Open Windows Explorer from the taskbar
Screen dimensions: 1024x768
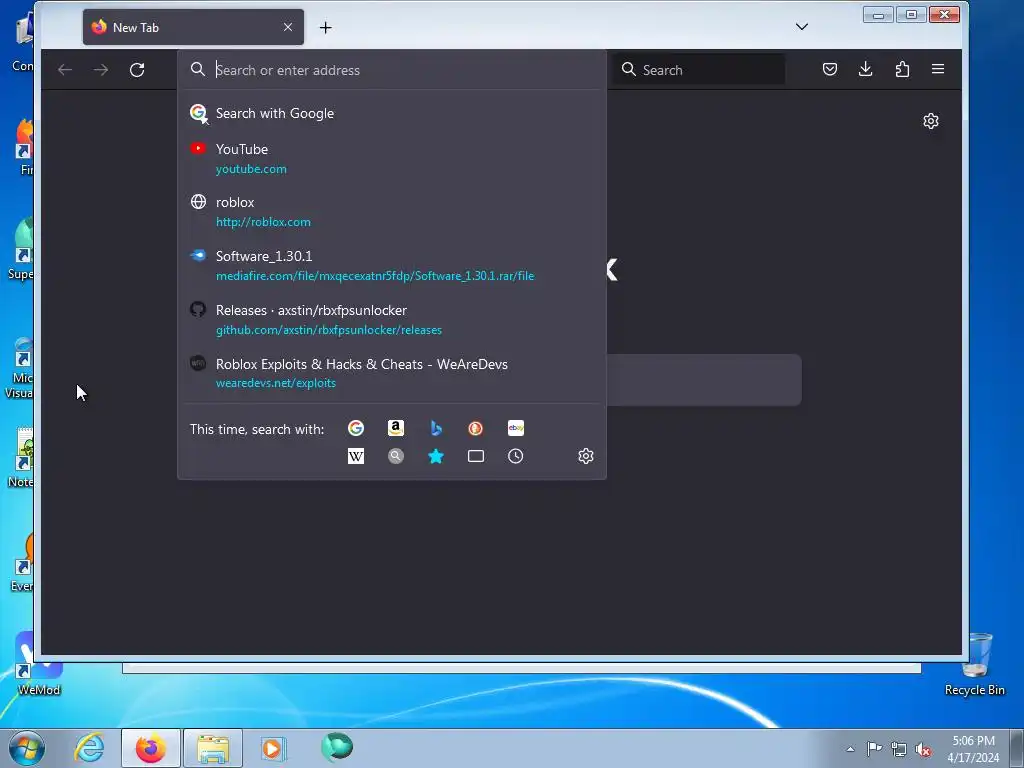click(213, 748)
